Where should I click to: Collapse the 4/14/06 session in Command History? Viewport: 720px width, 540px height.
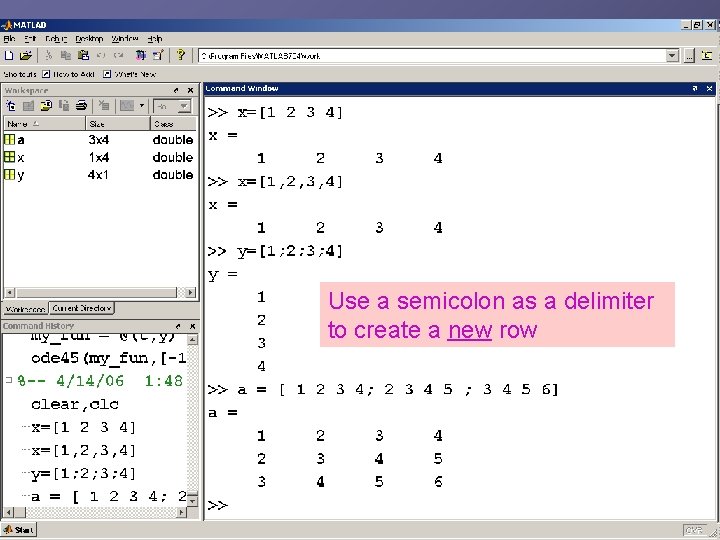pyautogui.click(x=8, y=380)
